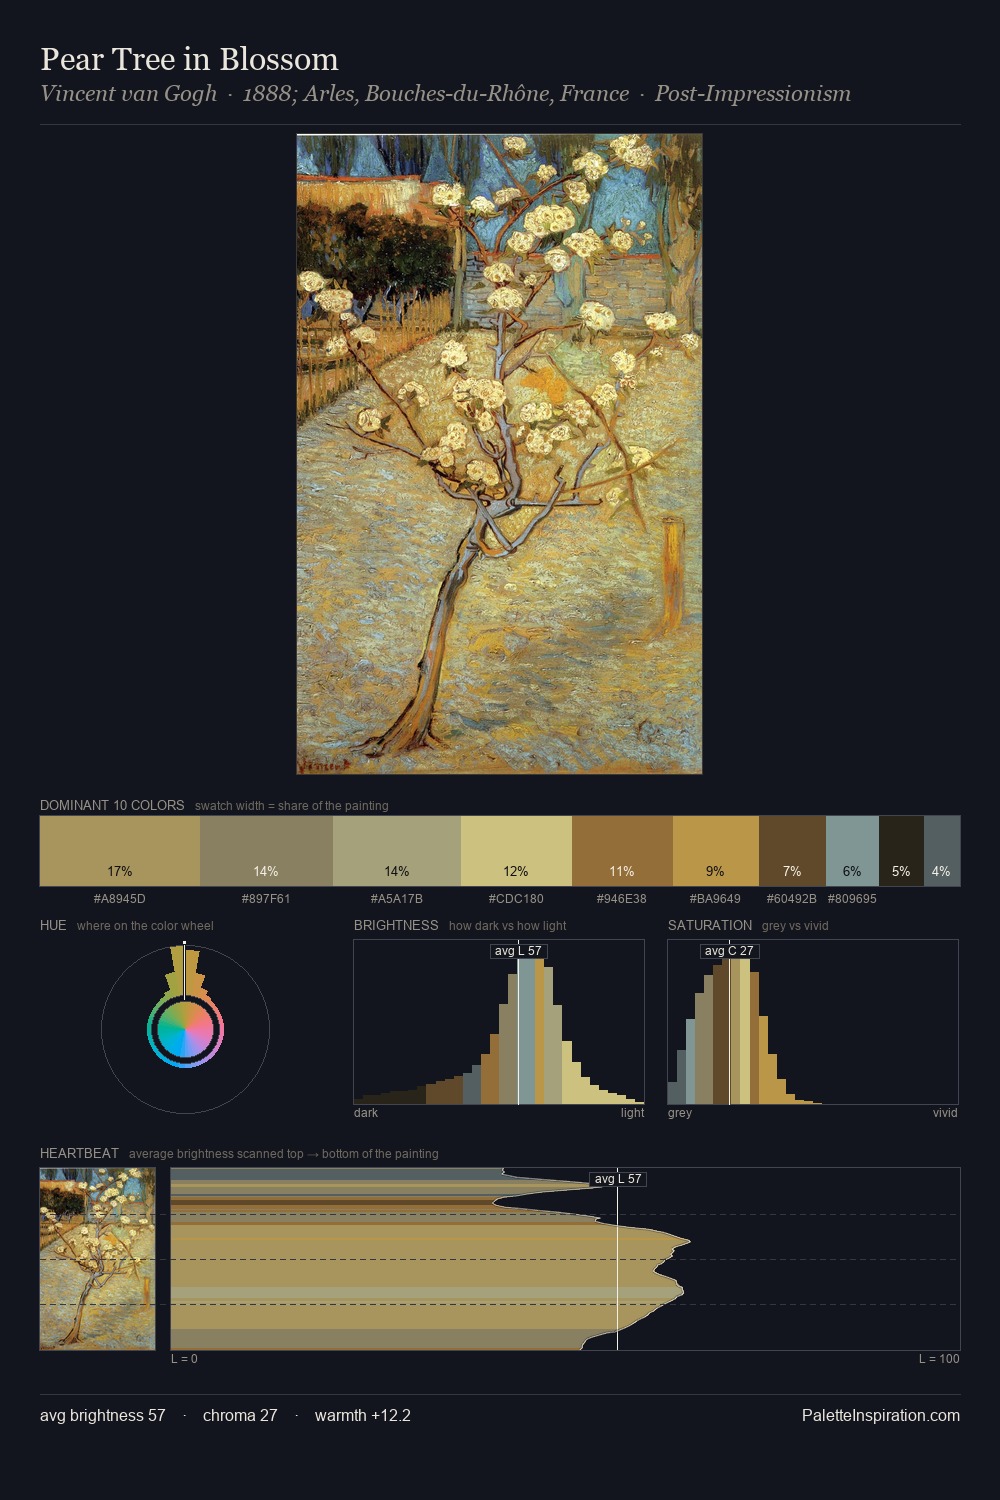Click the 'L = 100' heartbeat axis label
1000x1500 pixels.
pyautogui.click(x=939, y=1359)
